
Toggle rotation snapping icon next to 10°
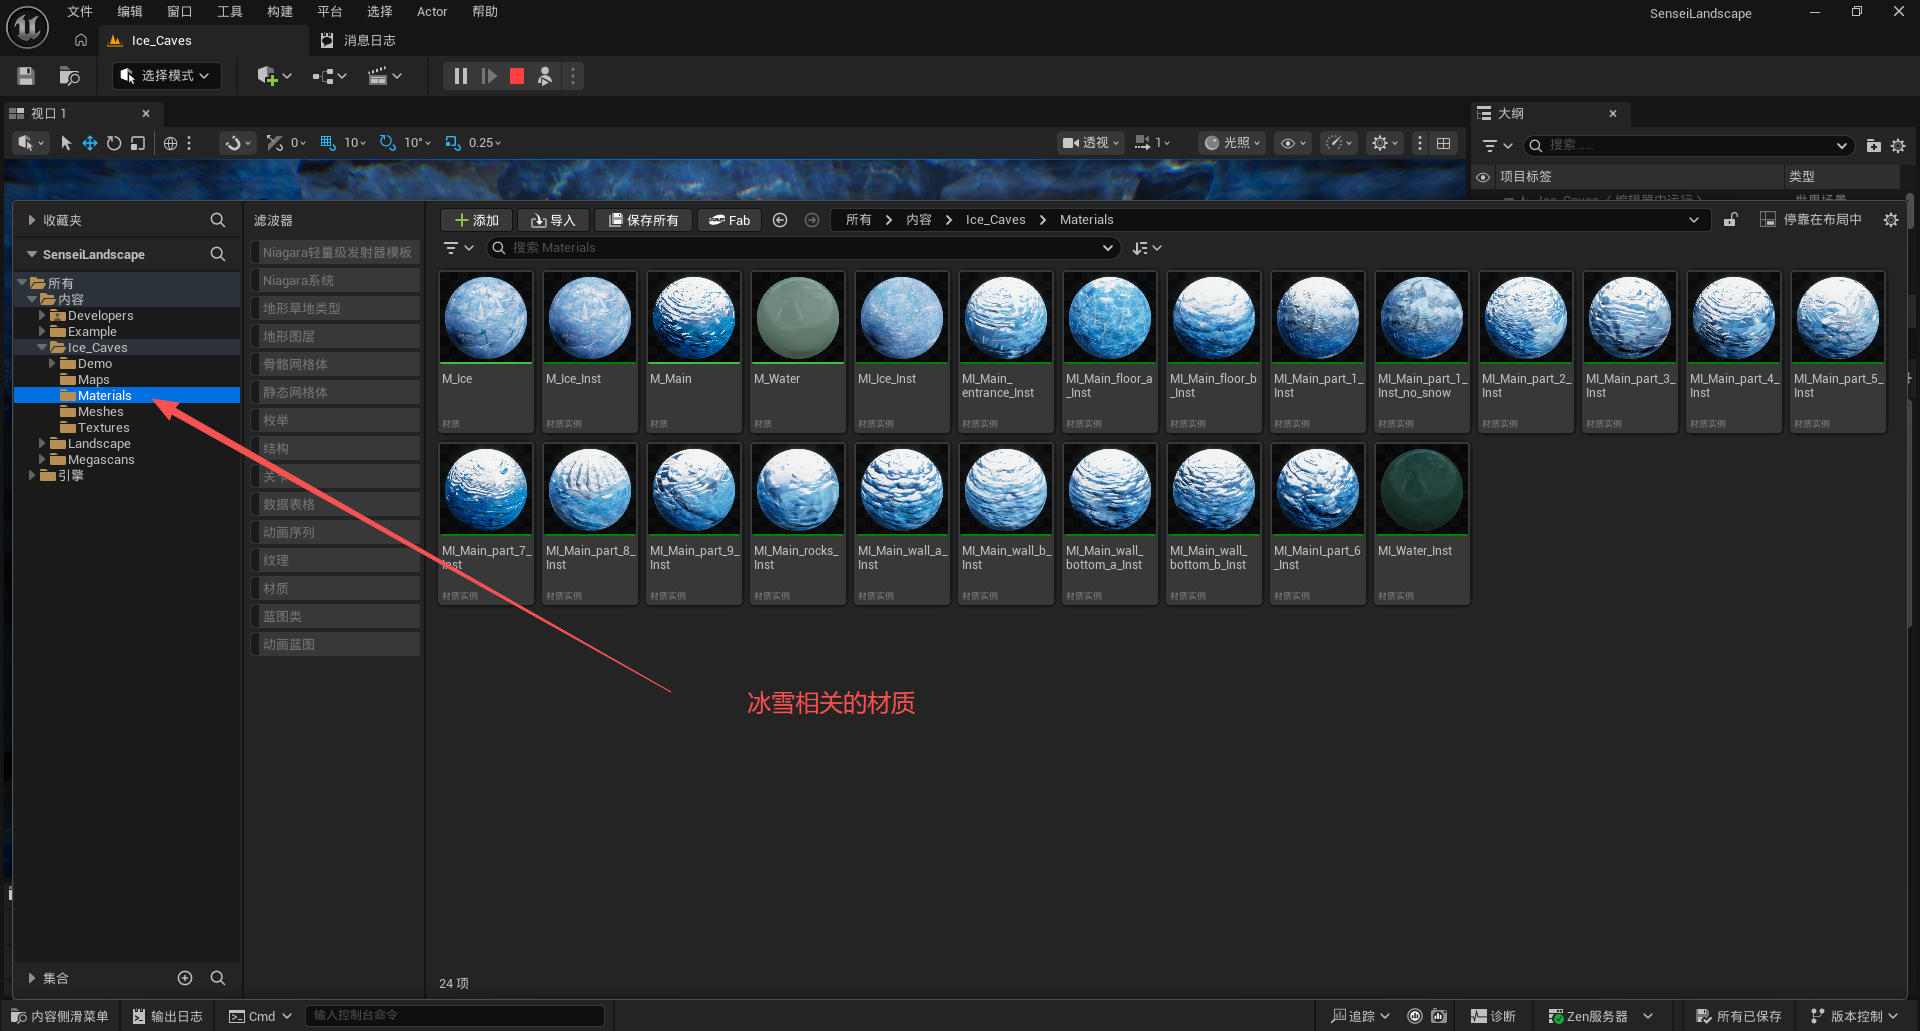388,143
